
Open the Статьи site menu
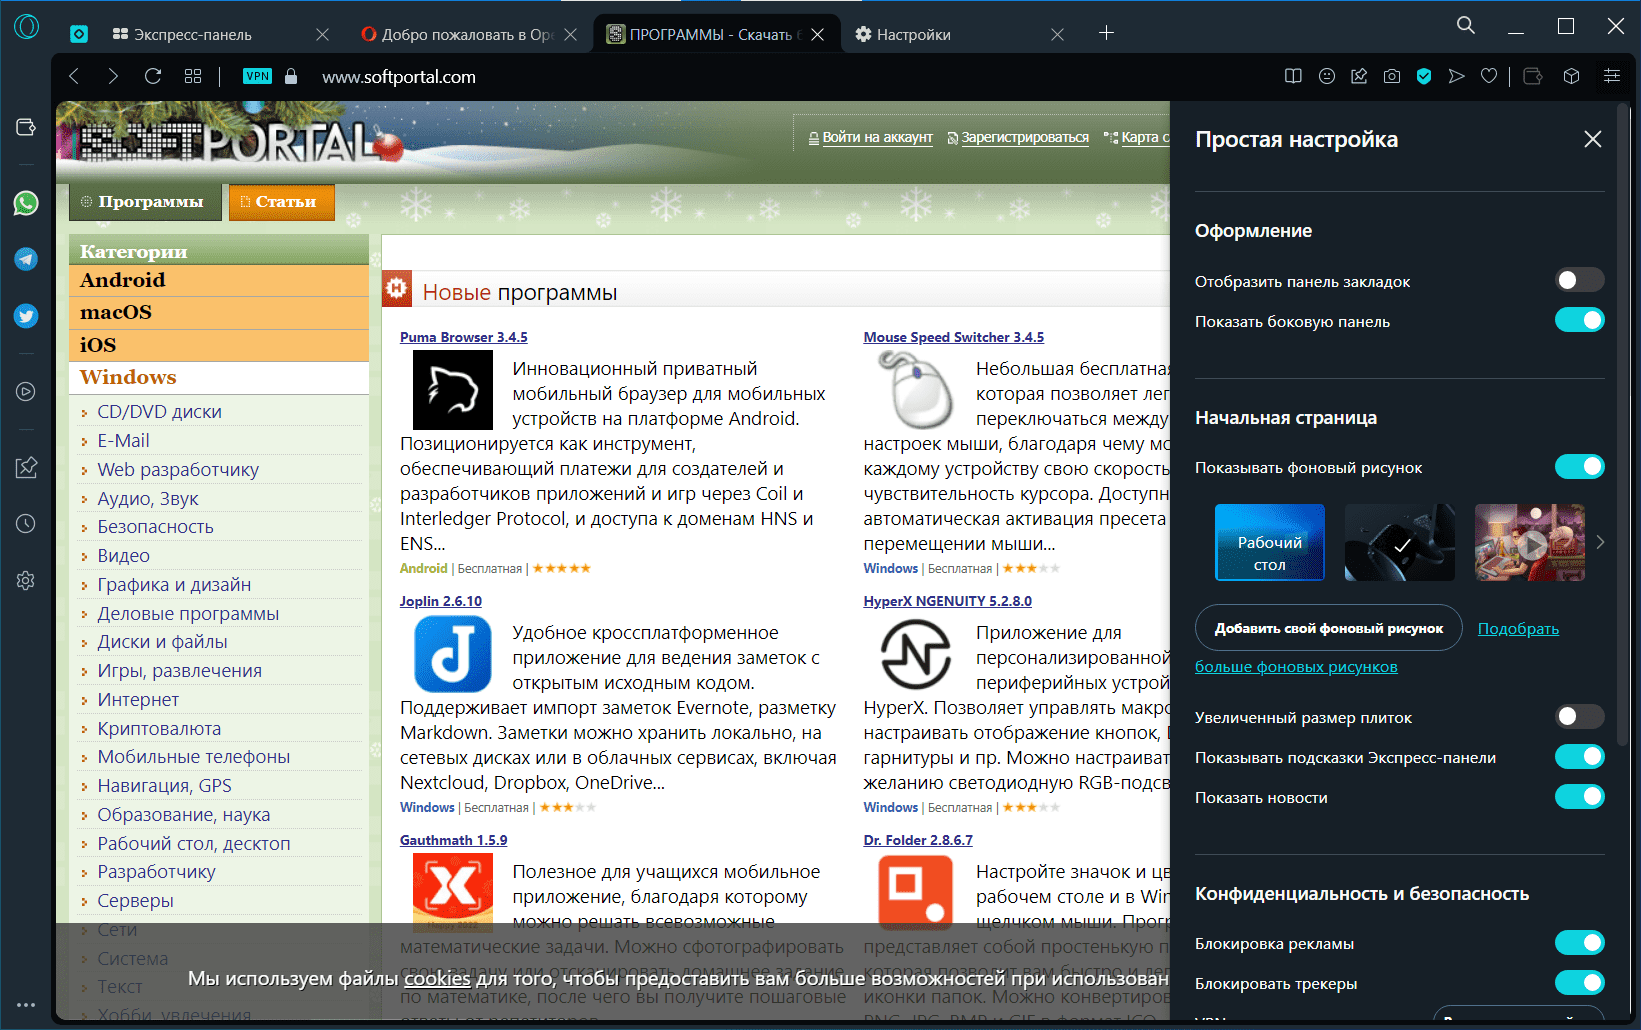(281, 202)
